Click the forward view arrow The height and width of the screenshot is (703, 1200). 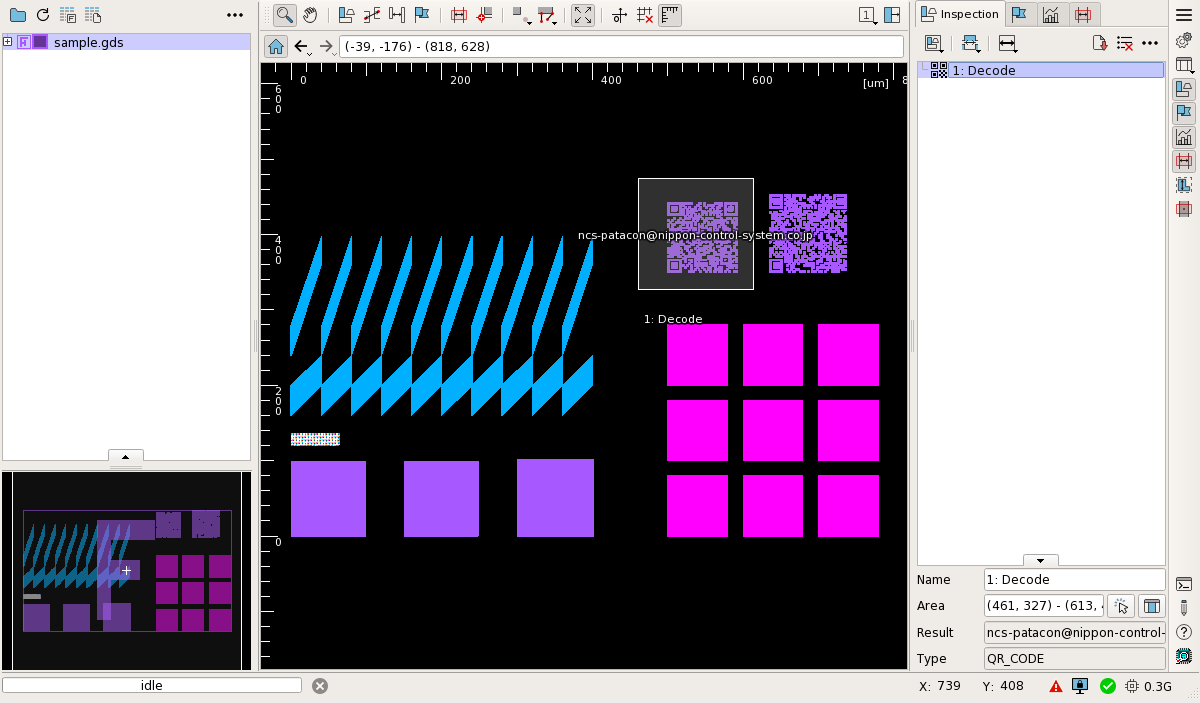(326, 47)
